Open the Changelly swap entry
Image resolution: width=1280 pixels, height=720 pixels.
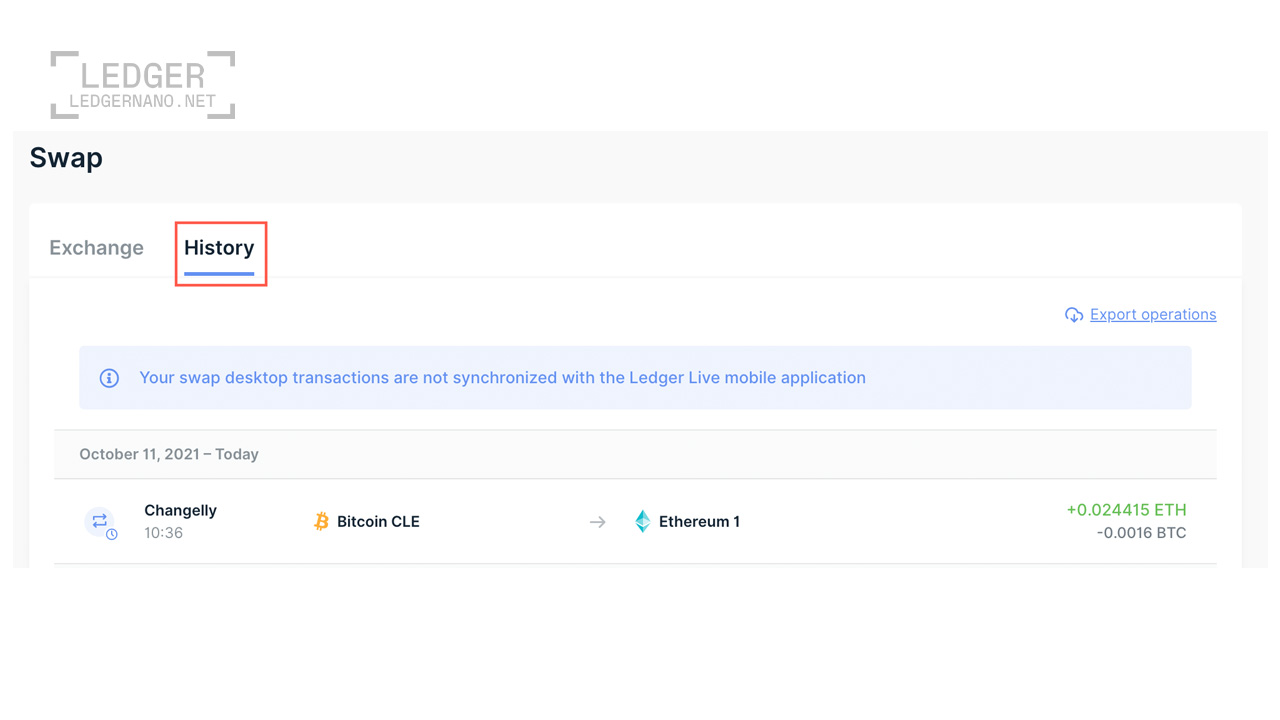click(635, 521)
